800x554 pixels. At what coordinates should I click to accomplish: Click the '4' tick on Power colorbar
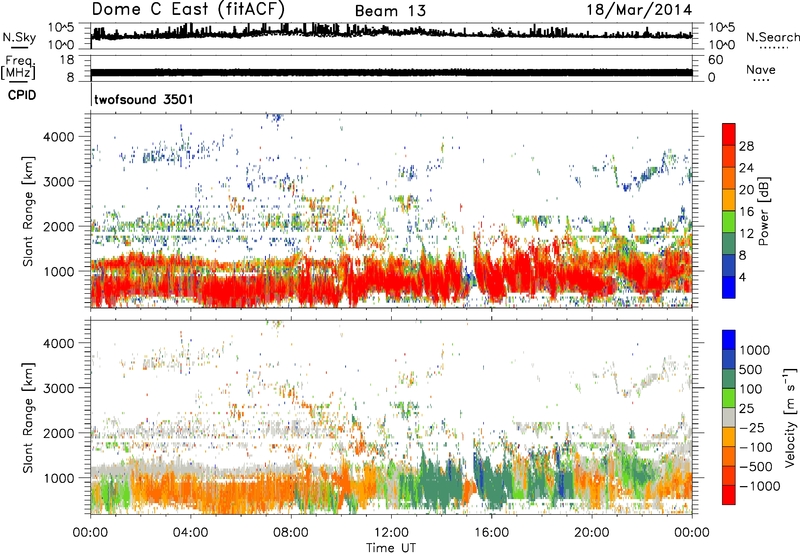pos(742,278)
